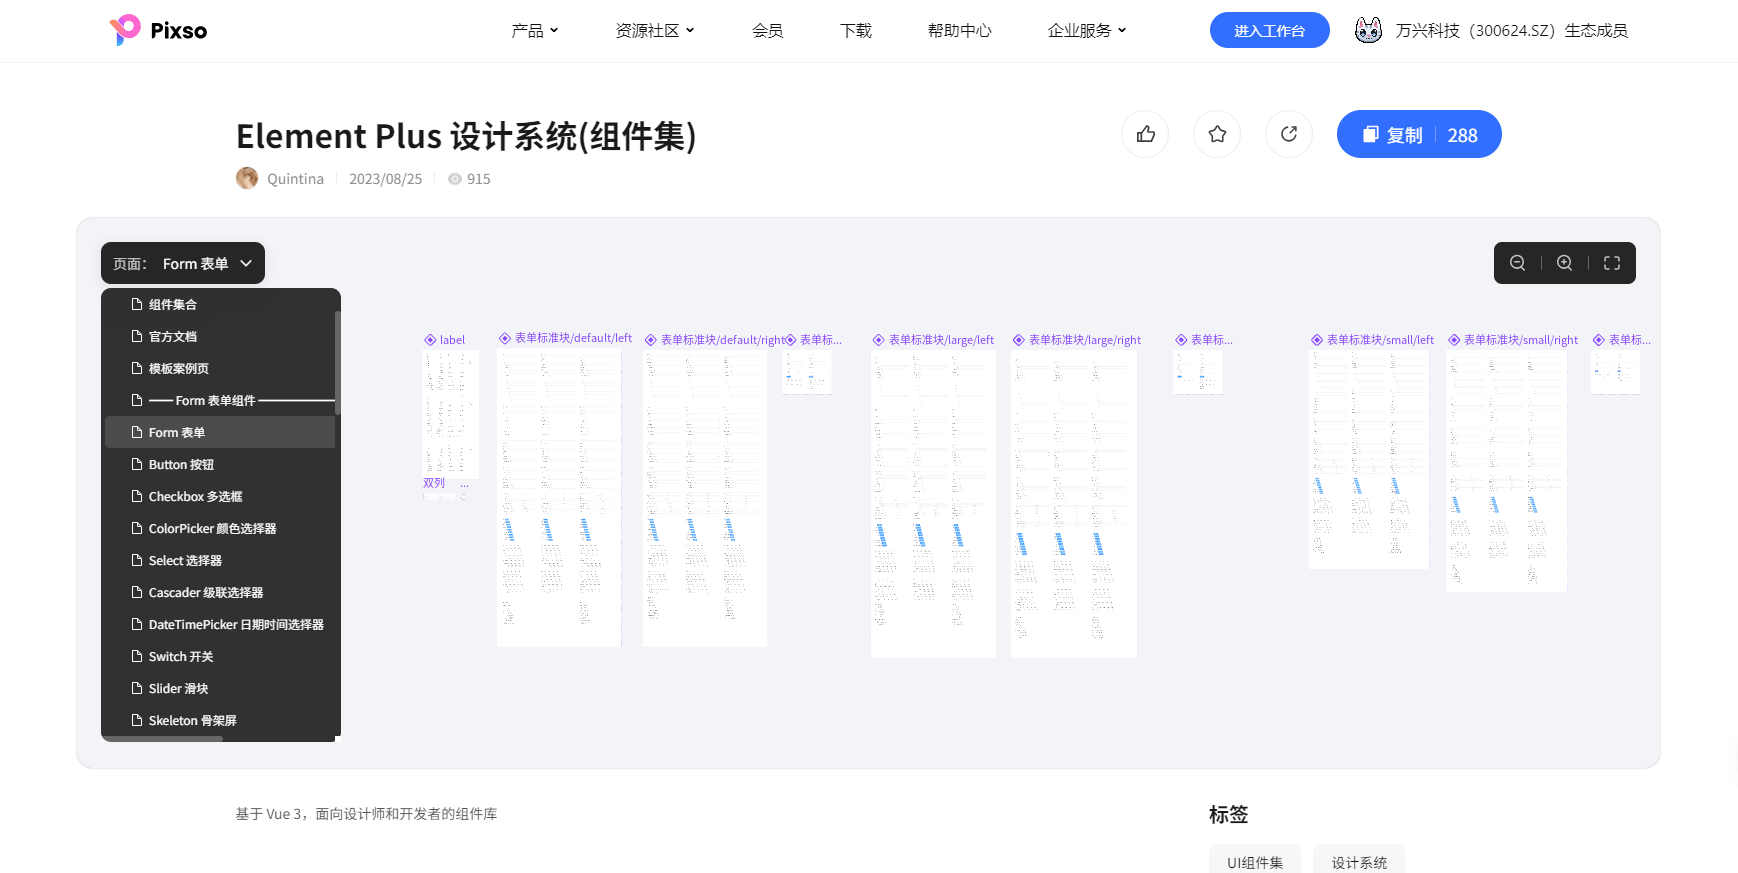Click the UI组件集 tag

pyautogui.click(x=1254, y=861)
